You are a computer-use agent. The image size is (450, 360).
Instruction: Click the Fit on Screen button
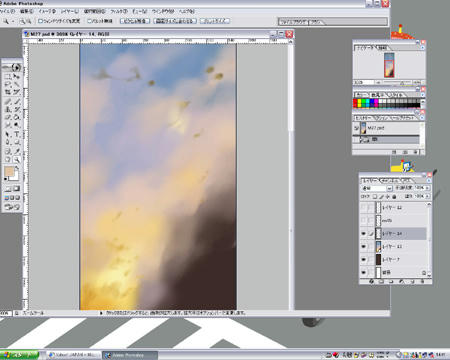click(x=175, y=21)
